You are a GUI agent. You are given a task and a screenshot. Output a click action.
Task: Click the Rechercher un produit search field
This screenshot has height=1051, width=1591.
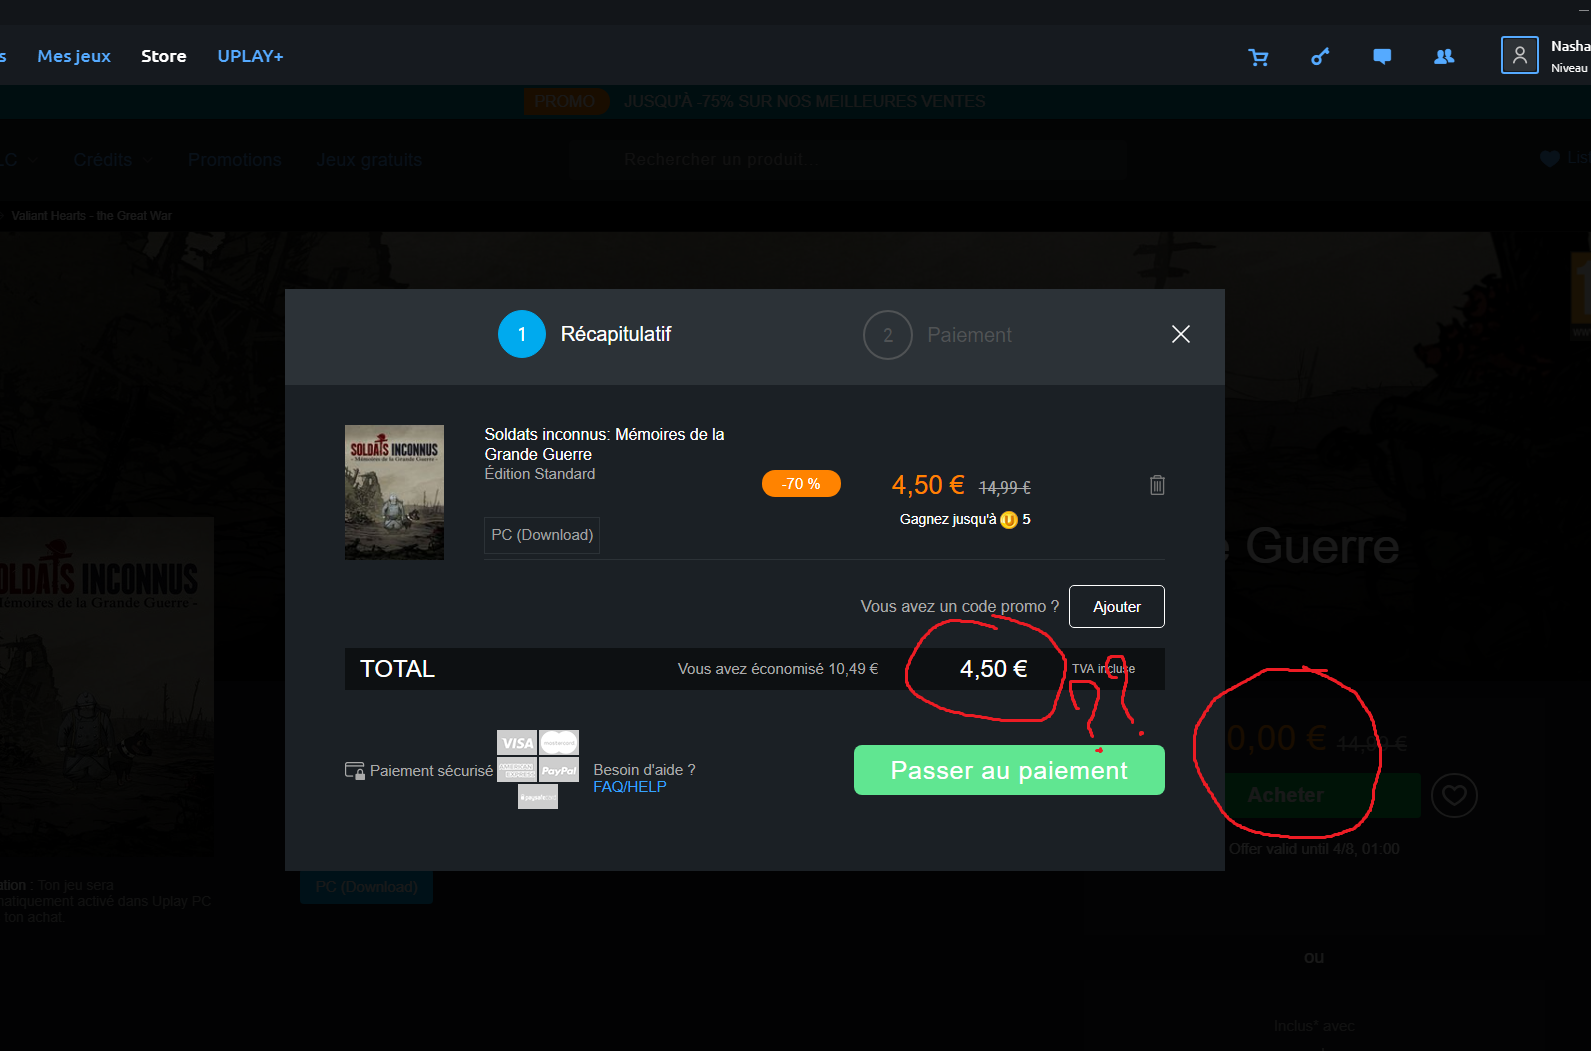(x=848, y=160)
